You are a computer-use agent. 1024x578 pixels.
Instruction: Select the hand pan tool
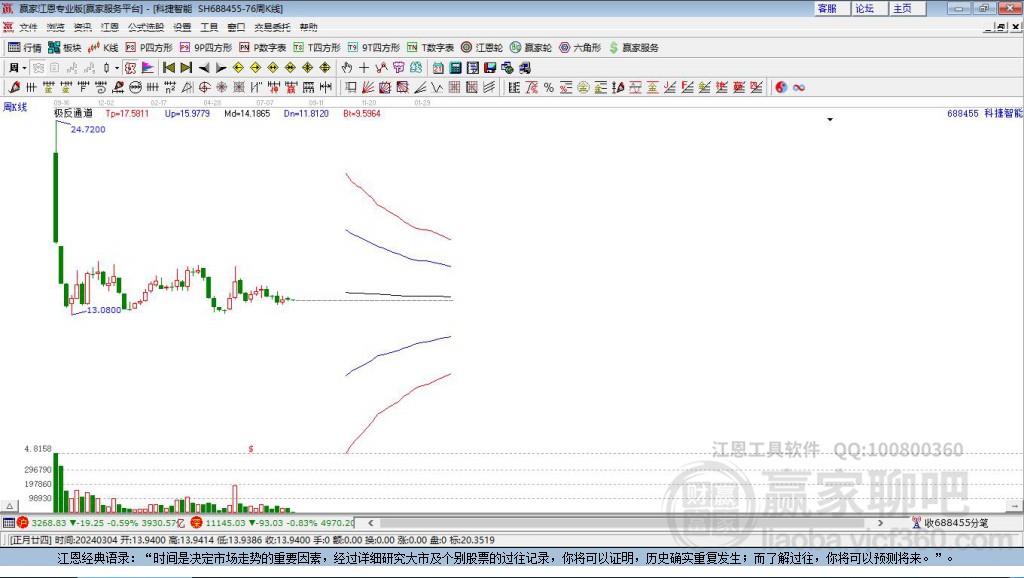point(347,67)
